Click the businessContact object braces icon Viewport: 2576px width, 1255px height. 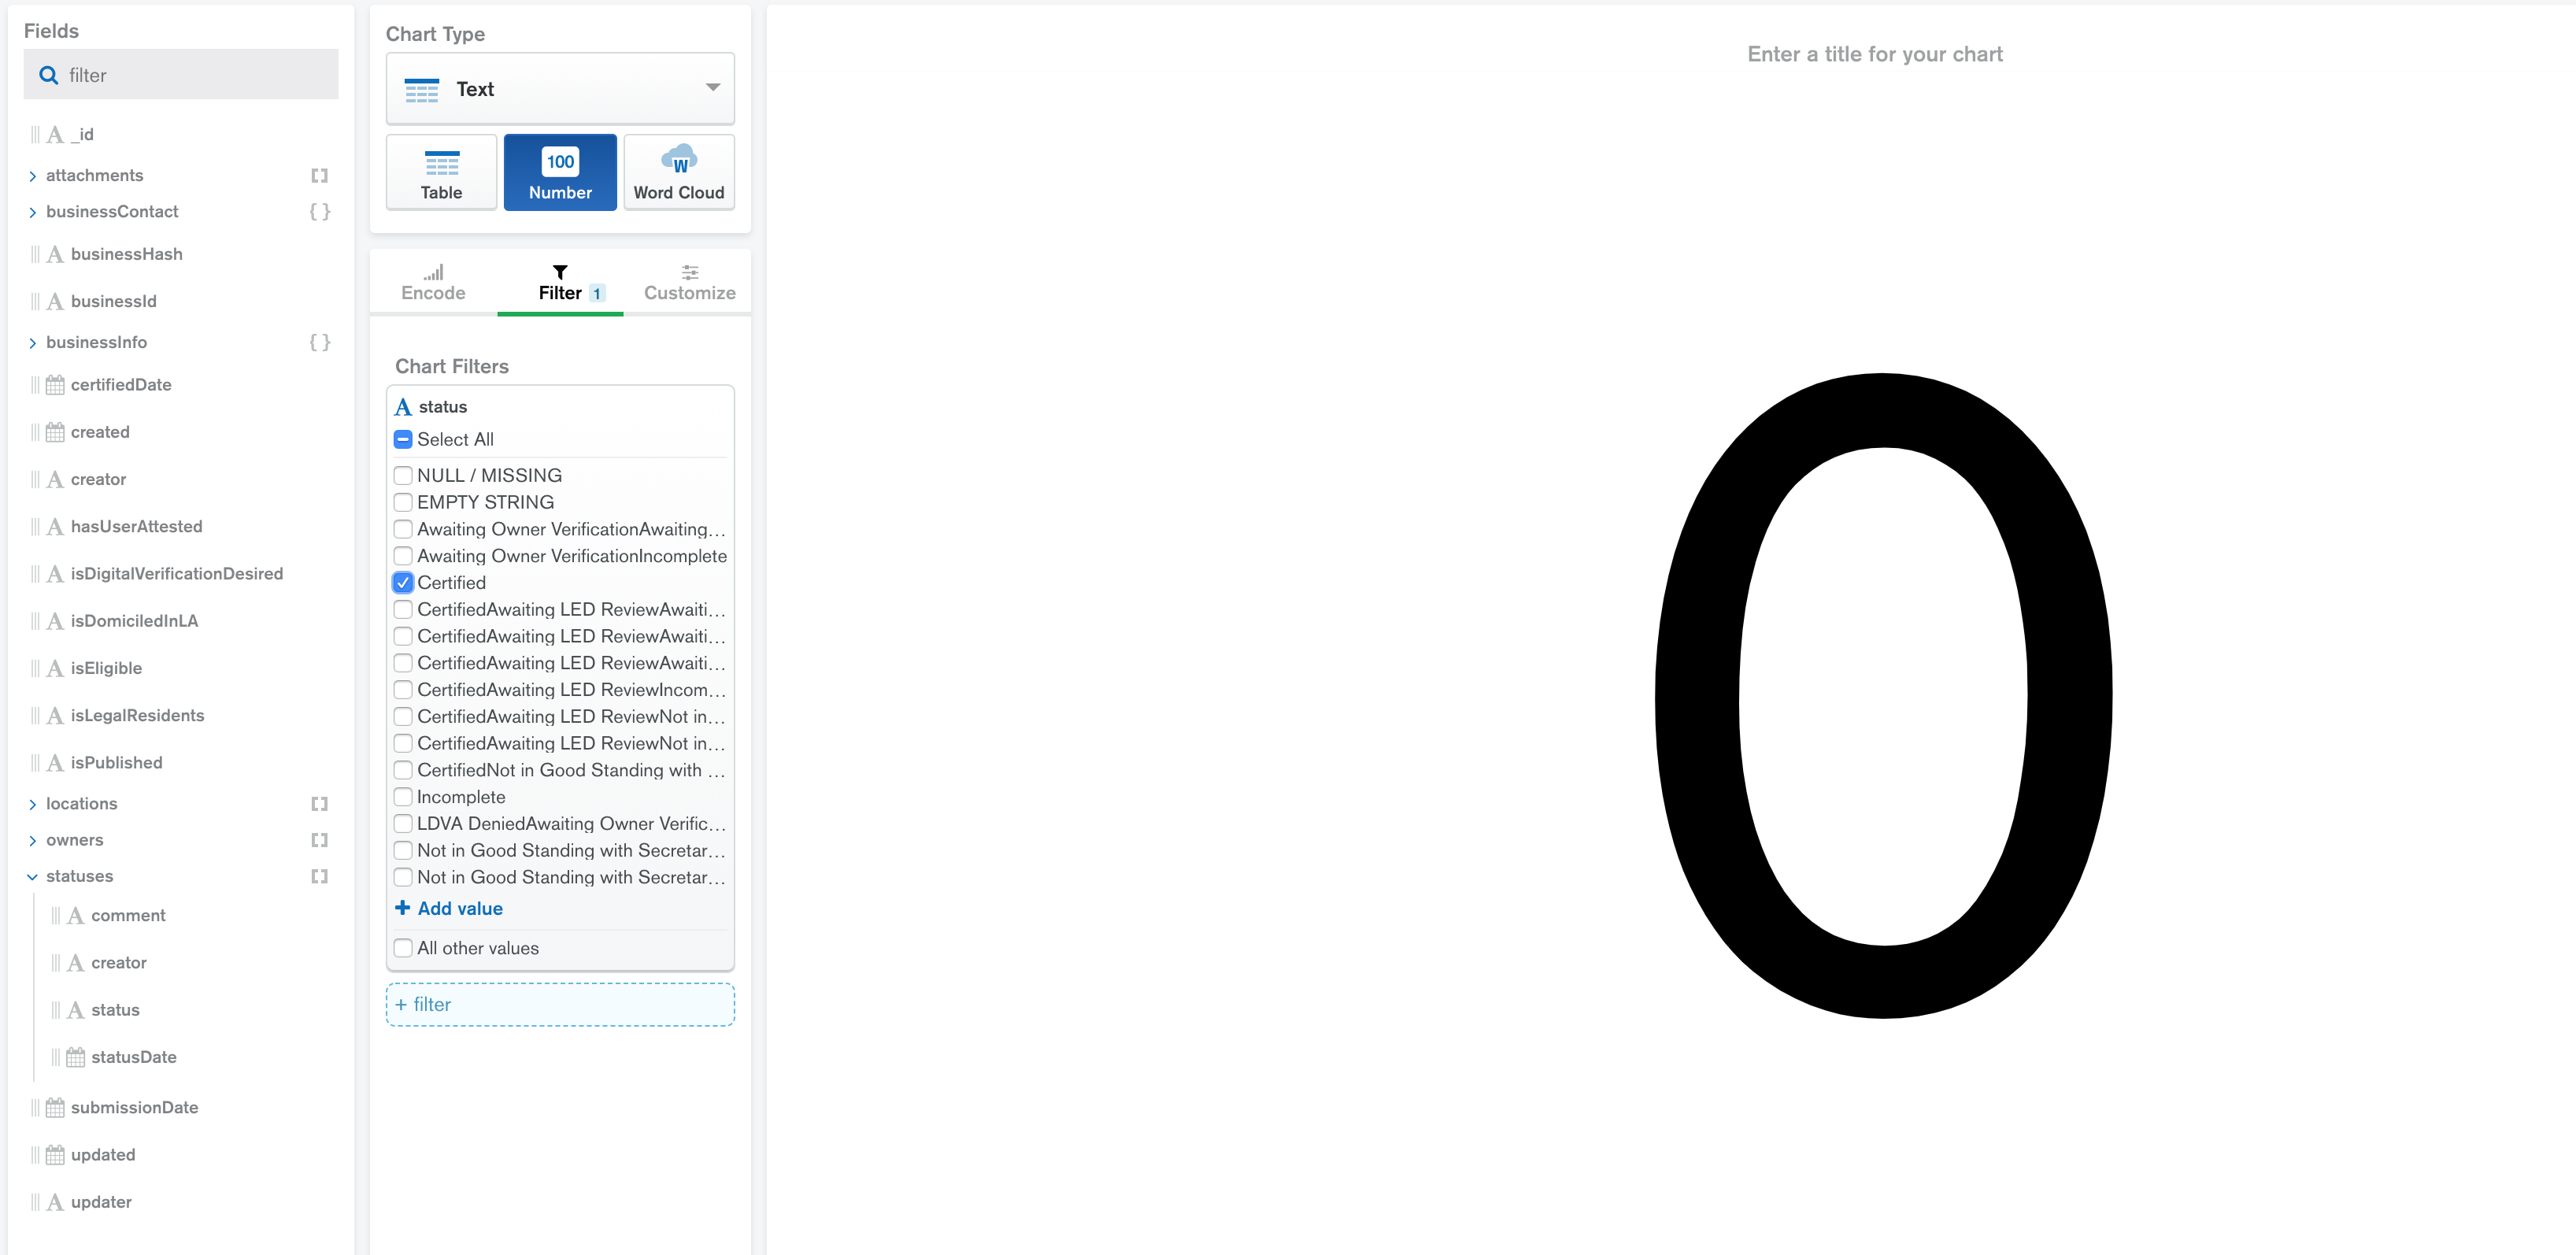[x=319, y=212]
